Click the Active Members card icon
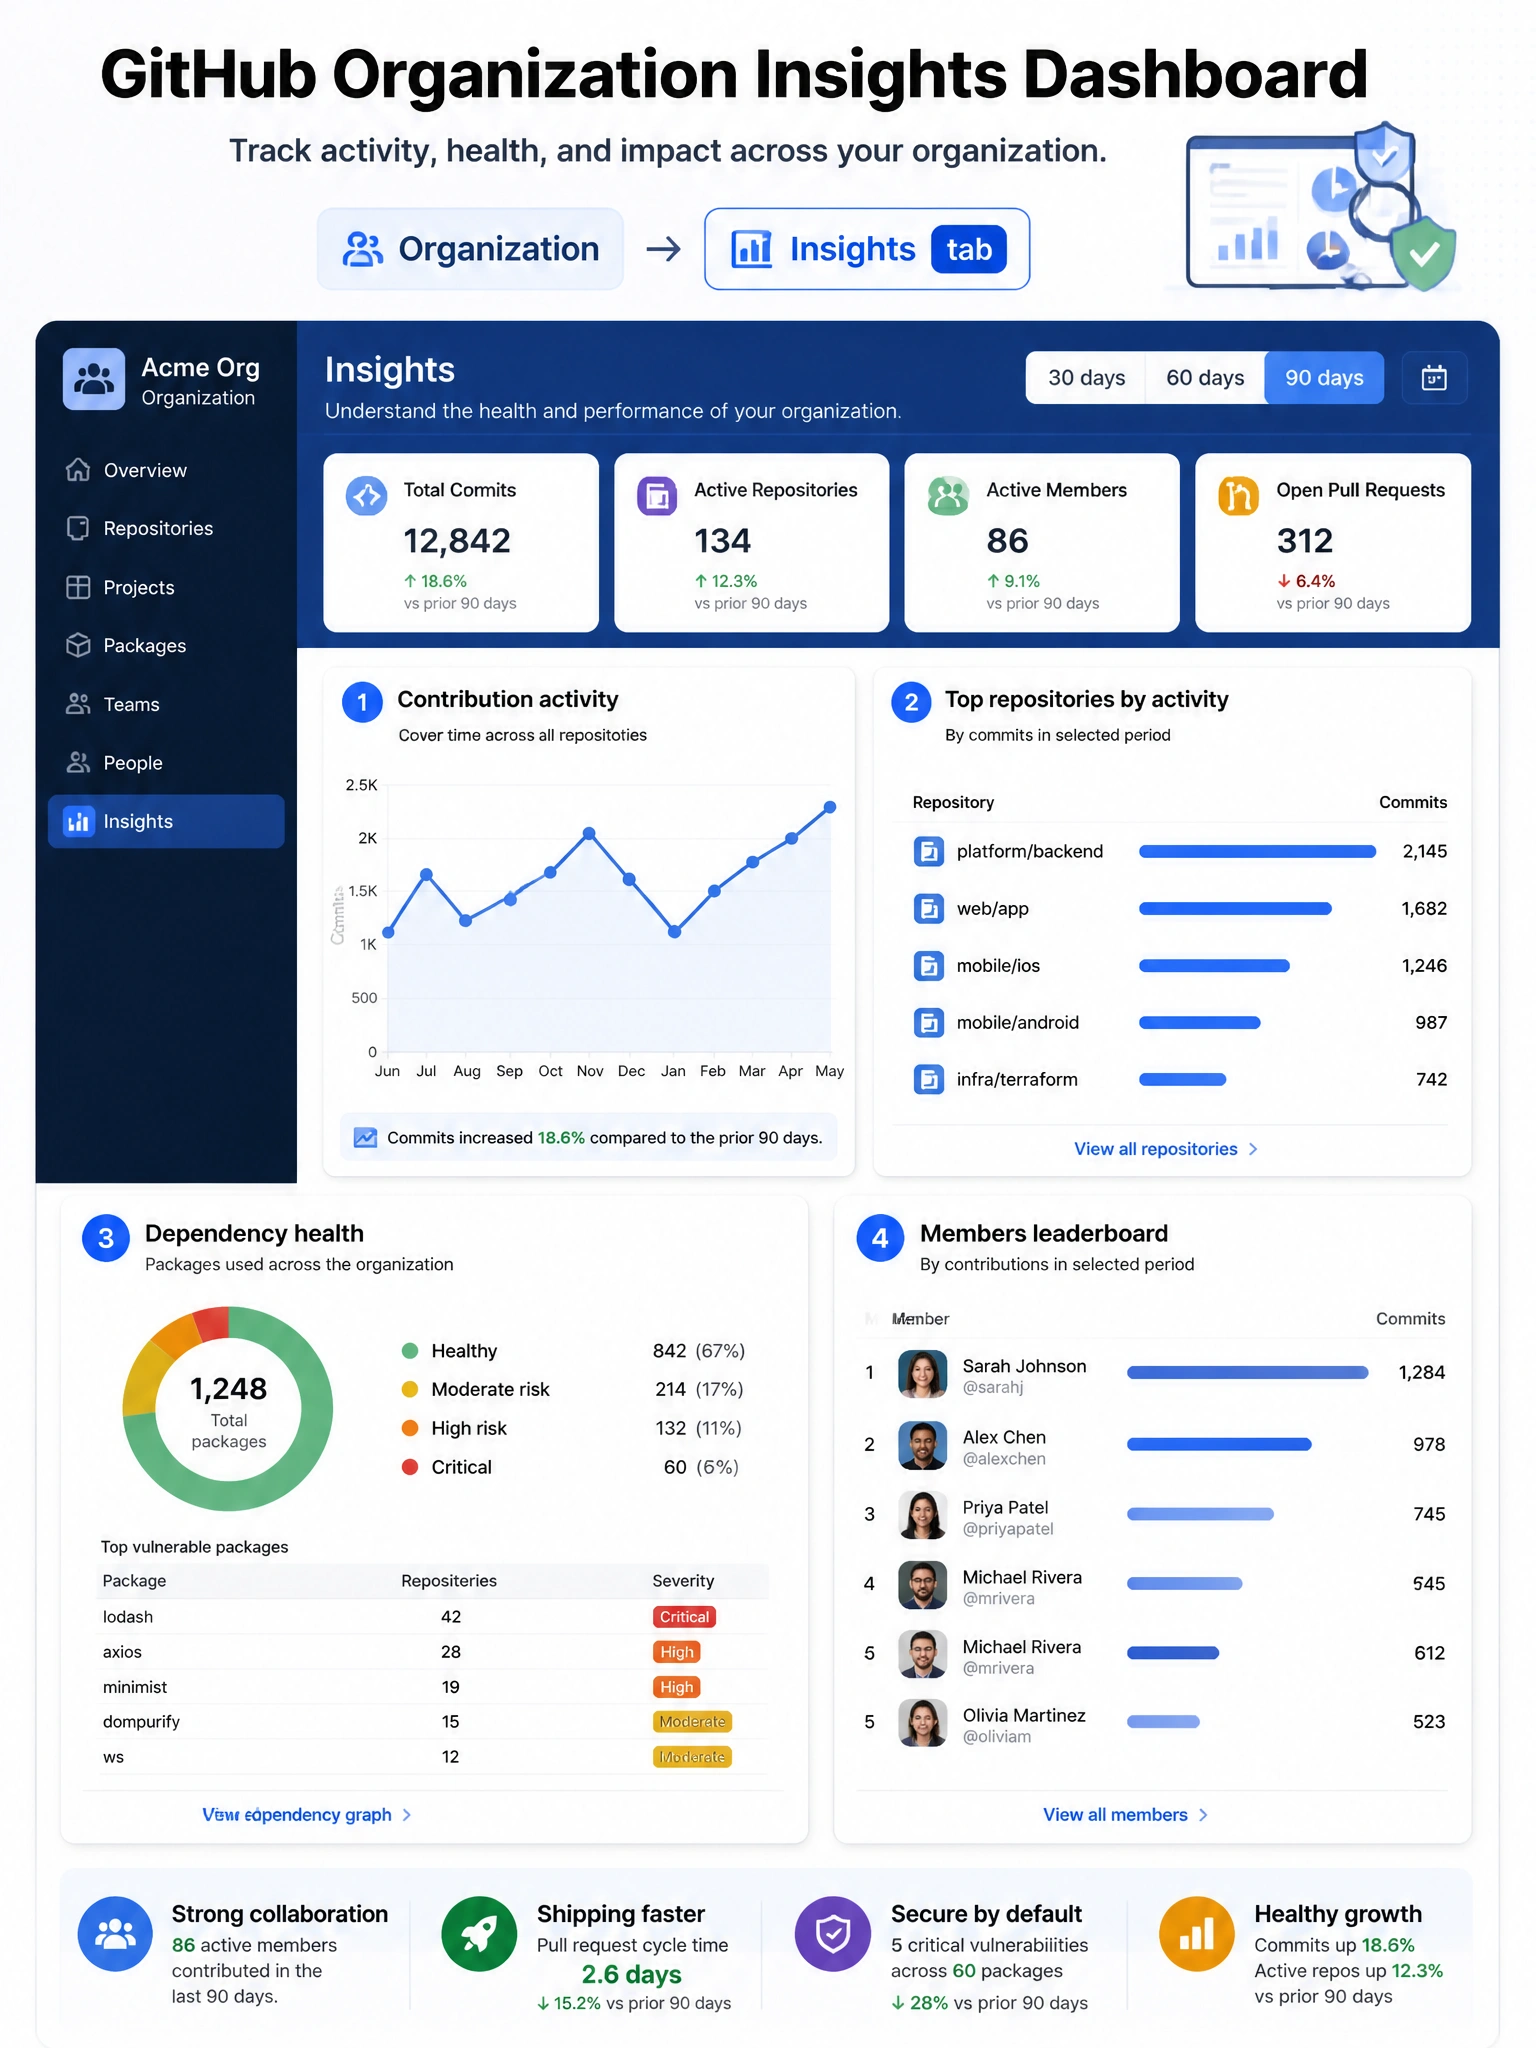This screenshot has height=2048, width=1536. pyautogui.click(x=948, y=496)
